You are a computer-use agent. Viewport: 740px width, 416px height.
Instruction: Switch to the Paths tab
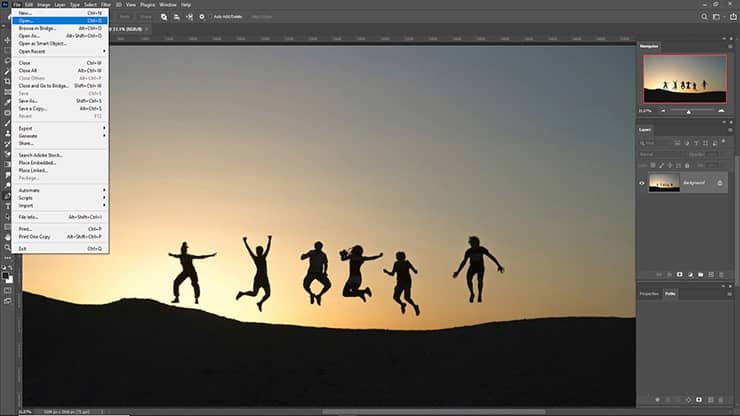(670, 294)
